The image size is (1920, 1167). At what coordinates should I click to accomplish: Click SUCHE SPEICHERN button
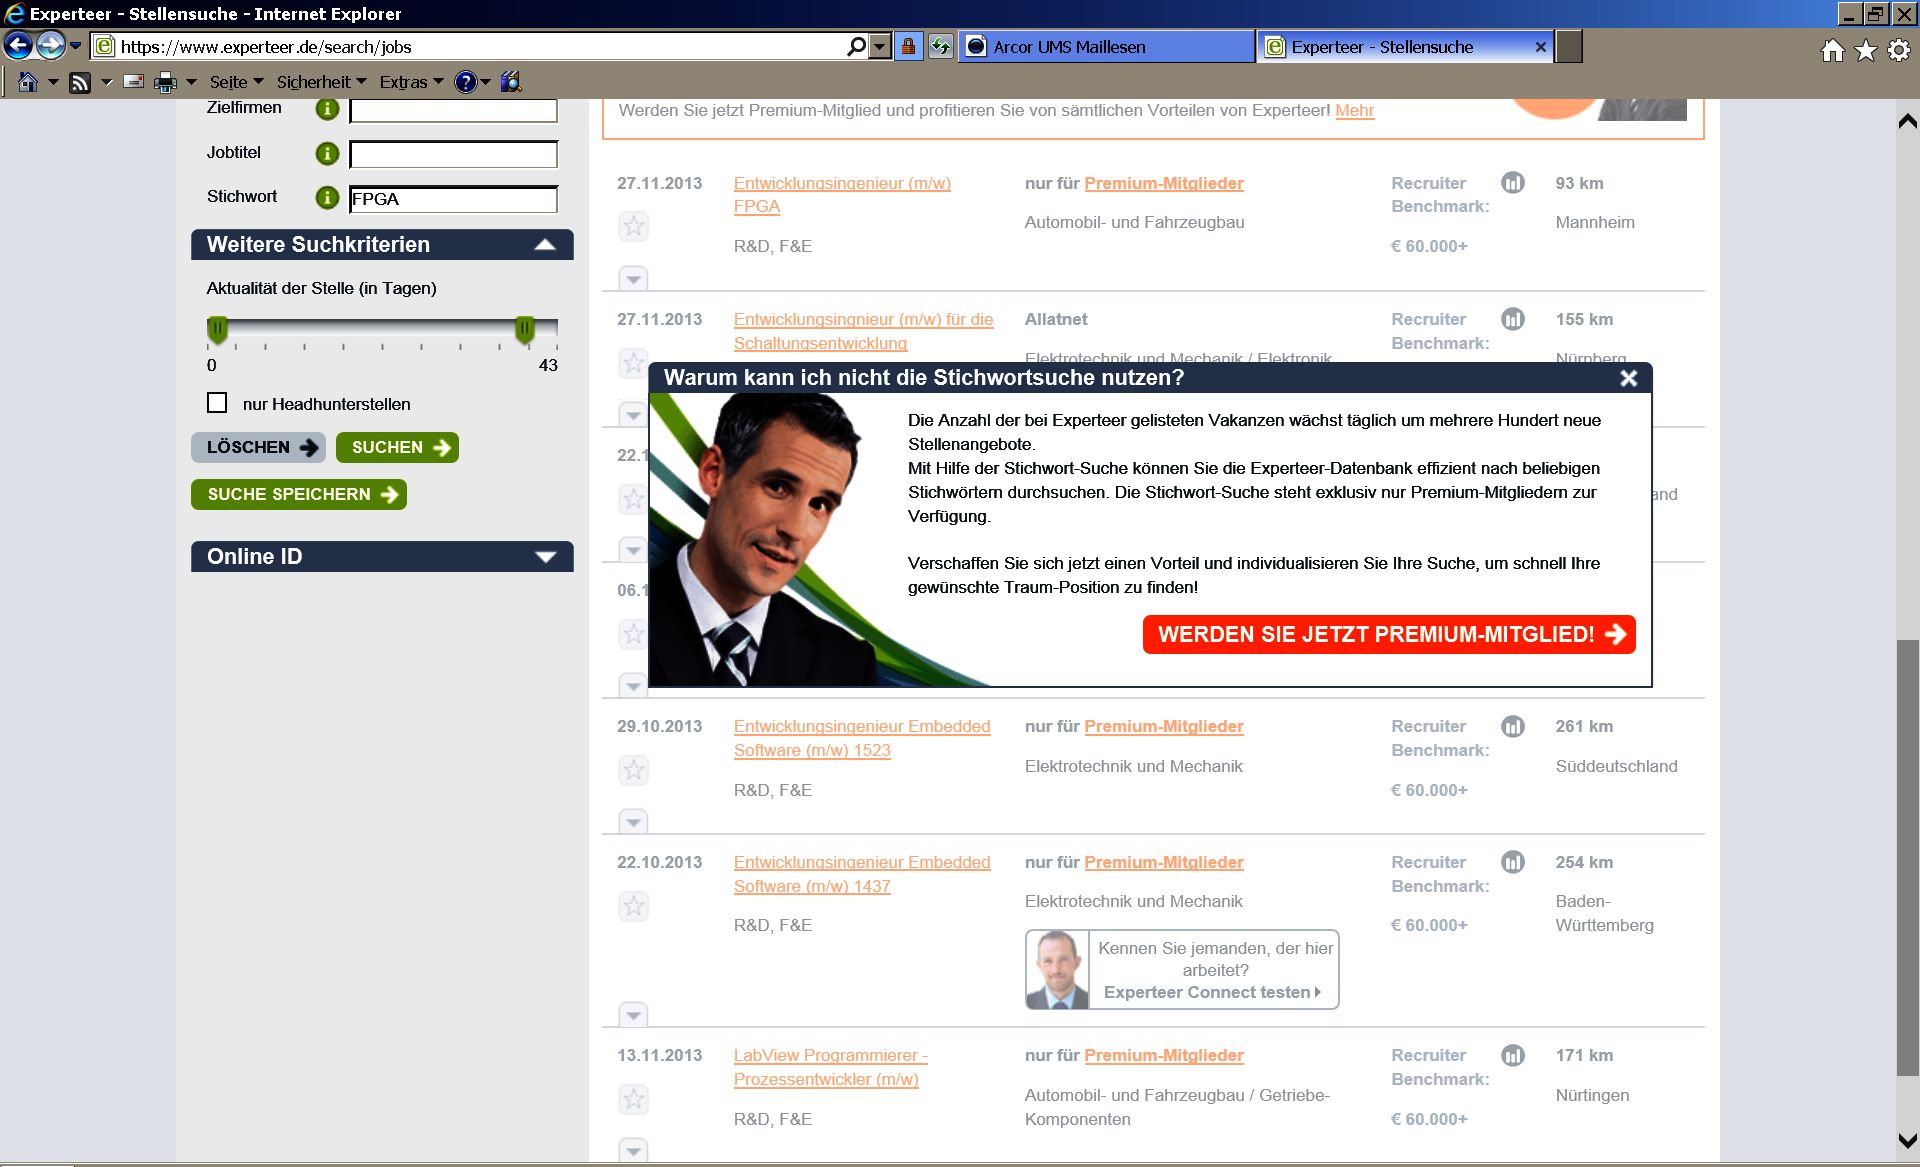click(298, 494)
